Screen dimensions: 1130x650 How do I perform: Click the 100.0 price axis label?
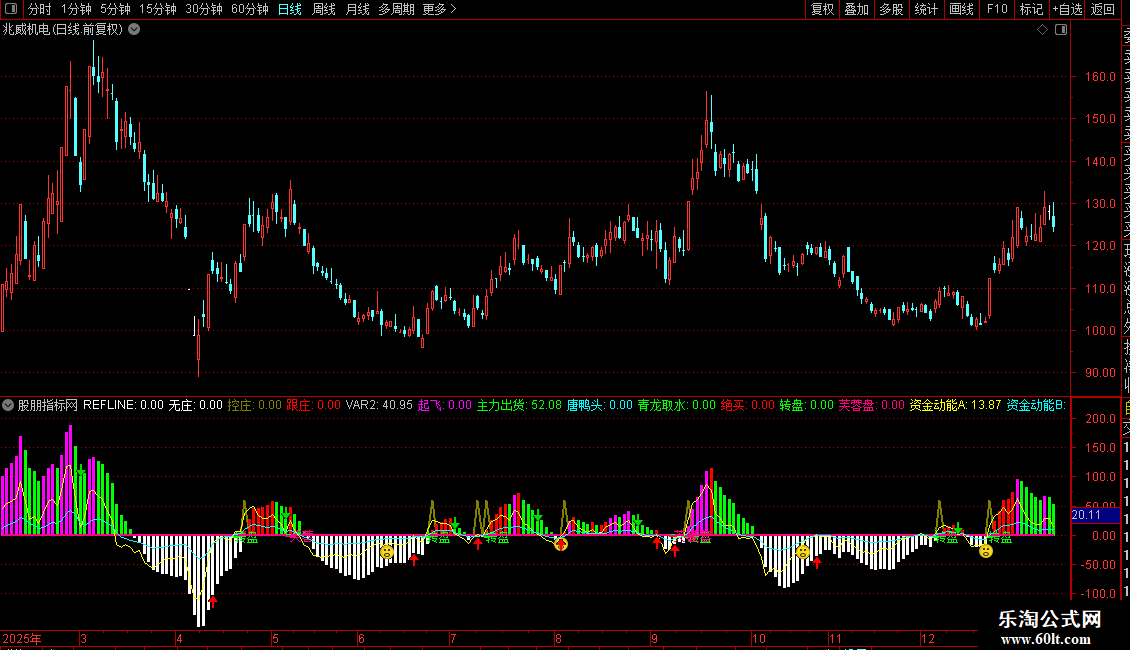coord(1100,331)
